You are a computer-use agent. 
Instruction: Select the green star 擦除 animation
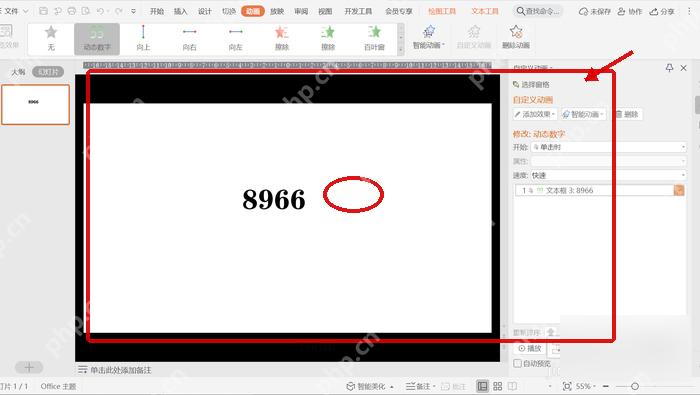coord(328,38)
